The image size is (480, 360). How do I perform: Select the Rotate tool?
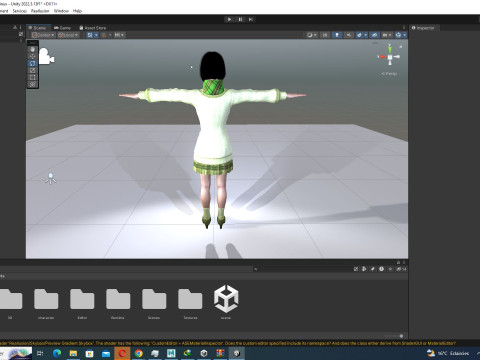tap(33, 63)
